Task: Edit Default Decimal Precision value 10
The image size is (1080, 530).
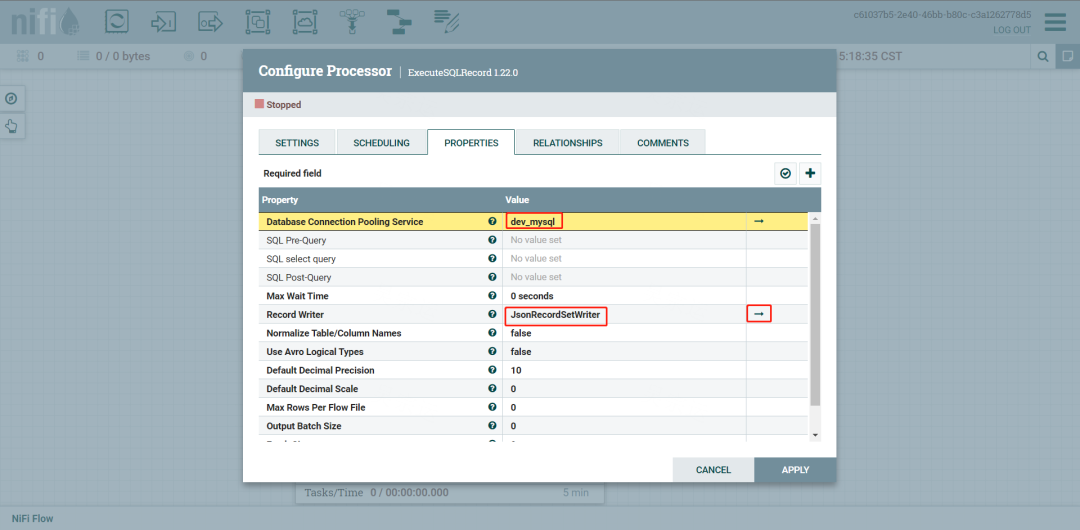Action: (x=625, y=370)
